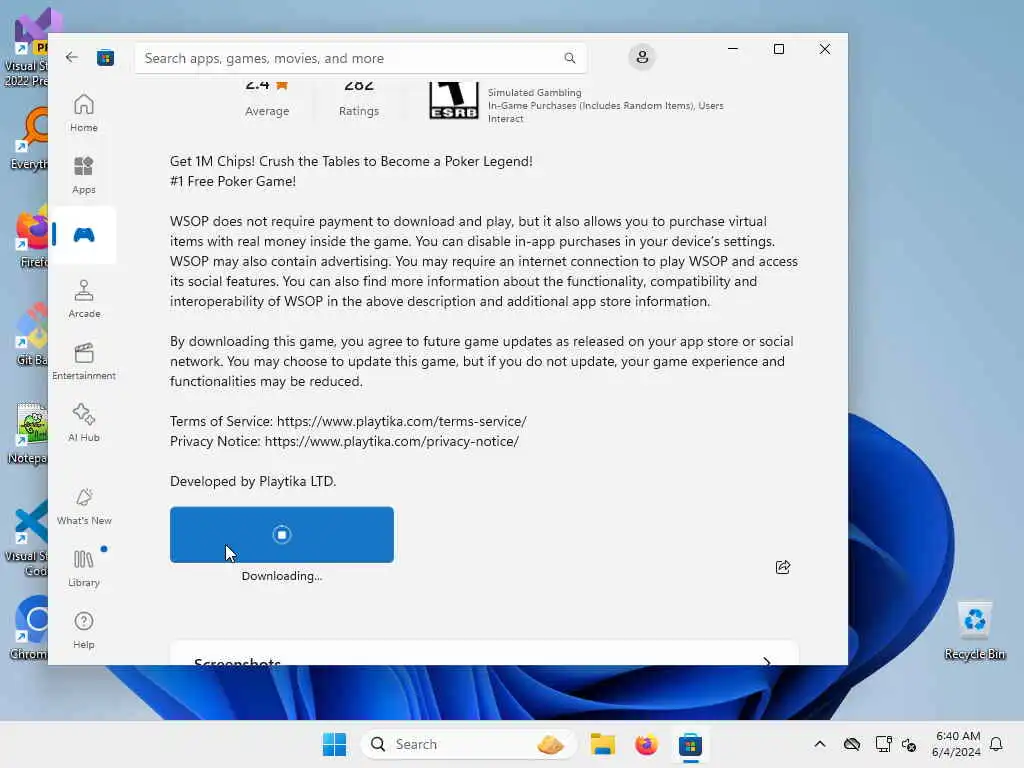The width and height of the screenshot is (1024, 768).
Task: Select Git Bash desktop shortcut
Action: coord(31,335)
